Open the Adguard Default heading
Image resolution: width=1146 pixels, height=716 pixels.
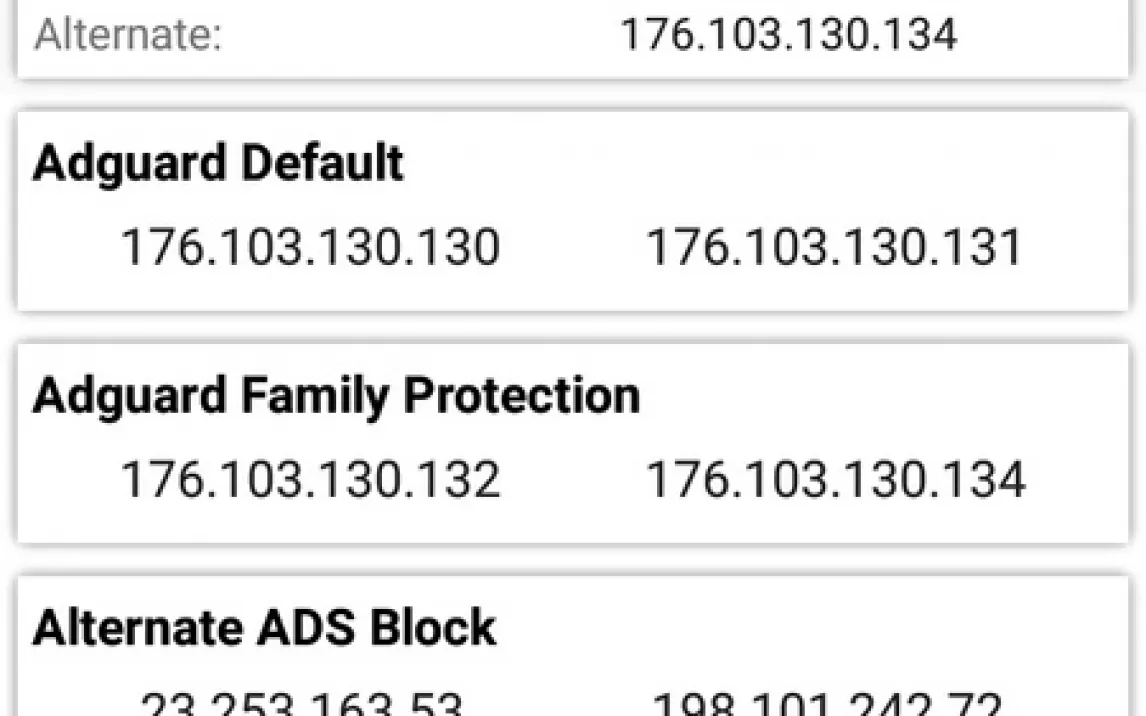(218, 163)
